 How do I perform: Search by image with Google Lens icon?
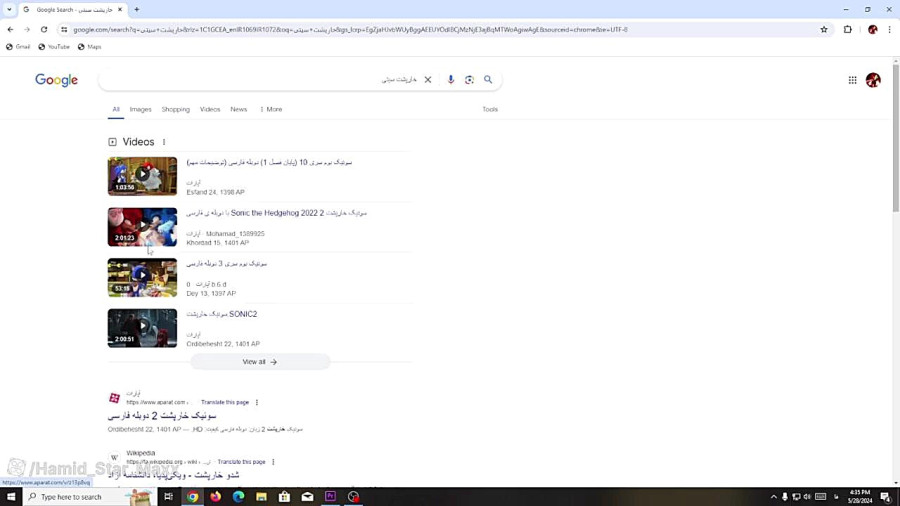[469, 80]
